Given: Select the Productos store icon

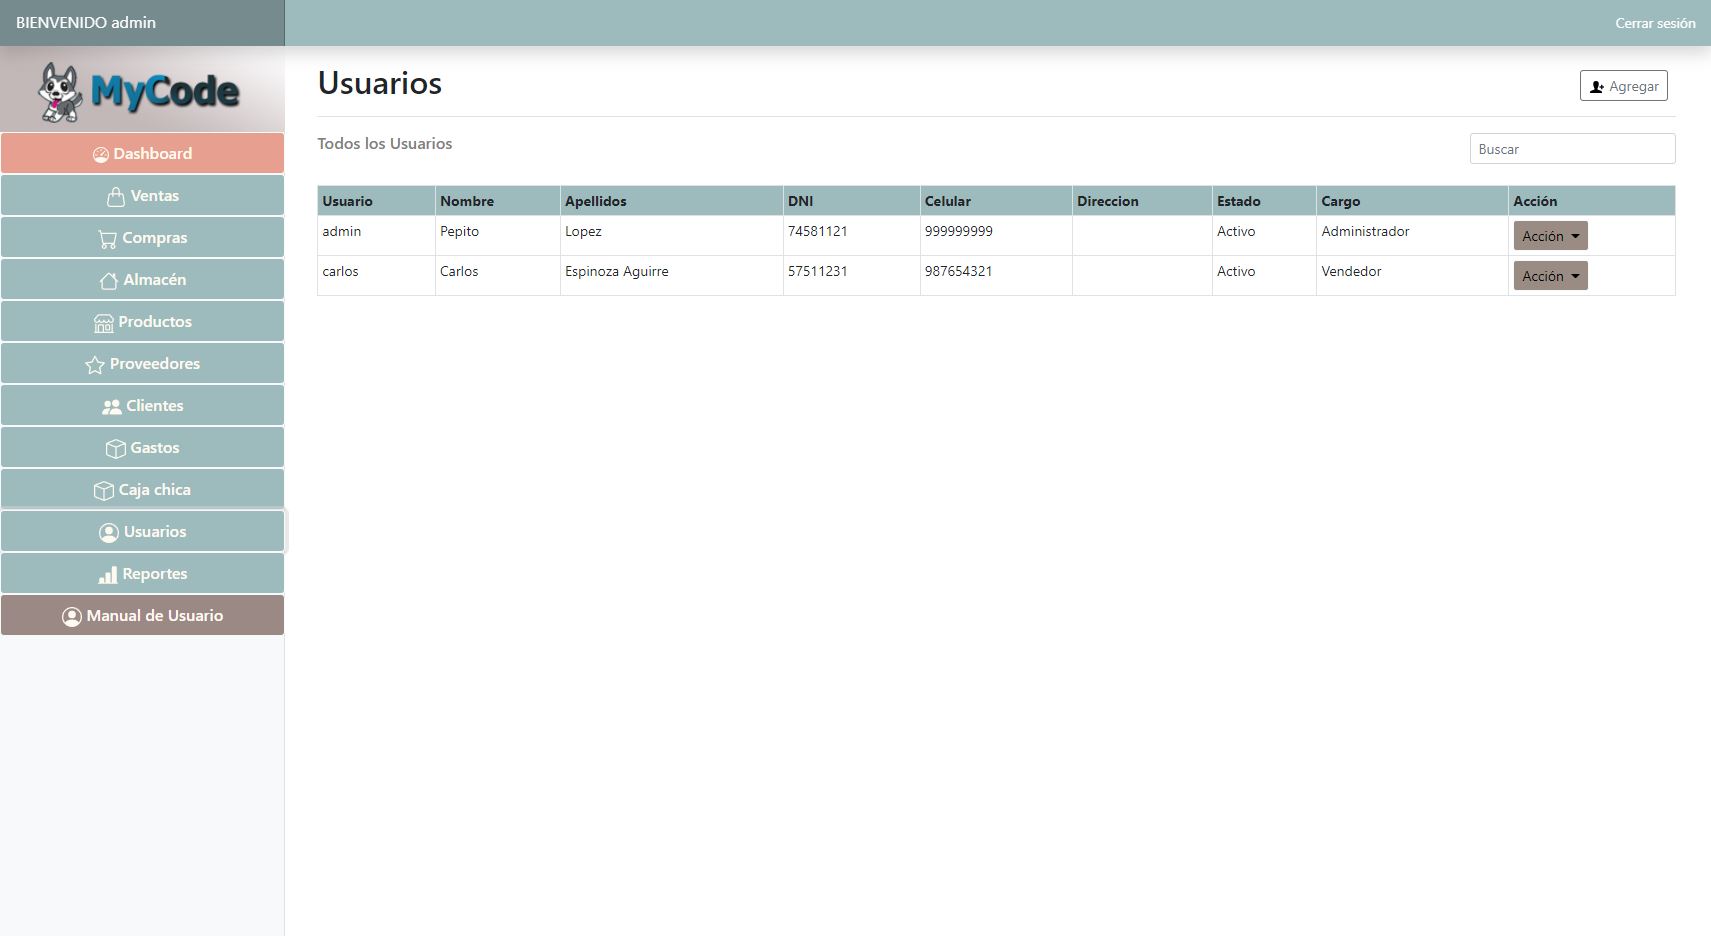Looking at the screenshot, I should [103, 323].
